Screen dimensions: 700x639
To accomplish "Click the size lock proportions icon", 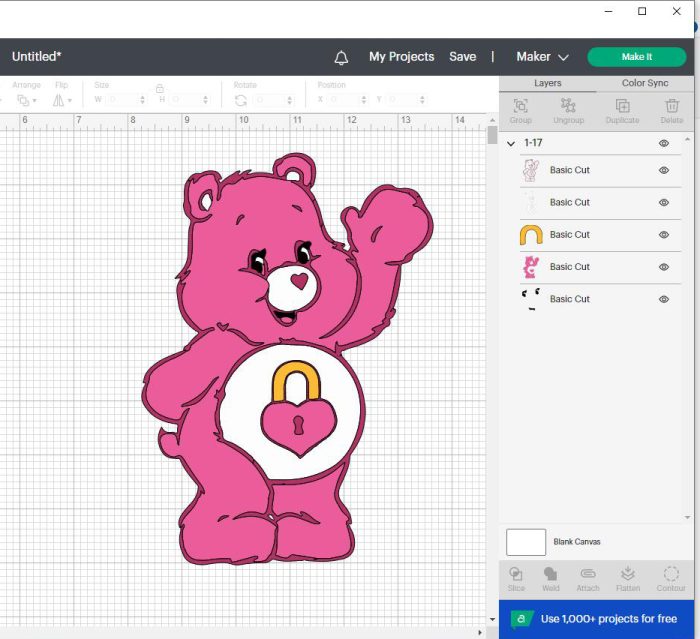I will coord(160,88).
